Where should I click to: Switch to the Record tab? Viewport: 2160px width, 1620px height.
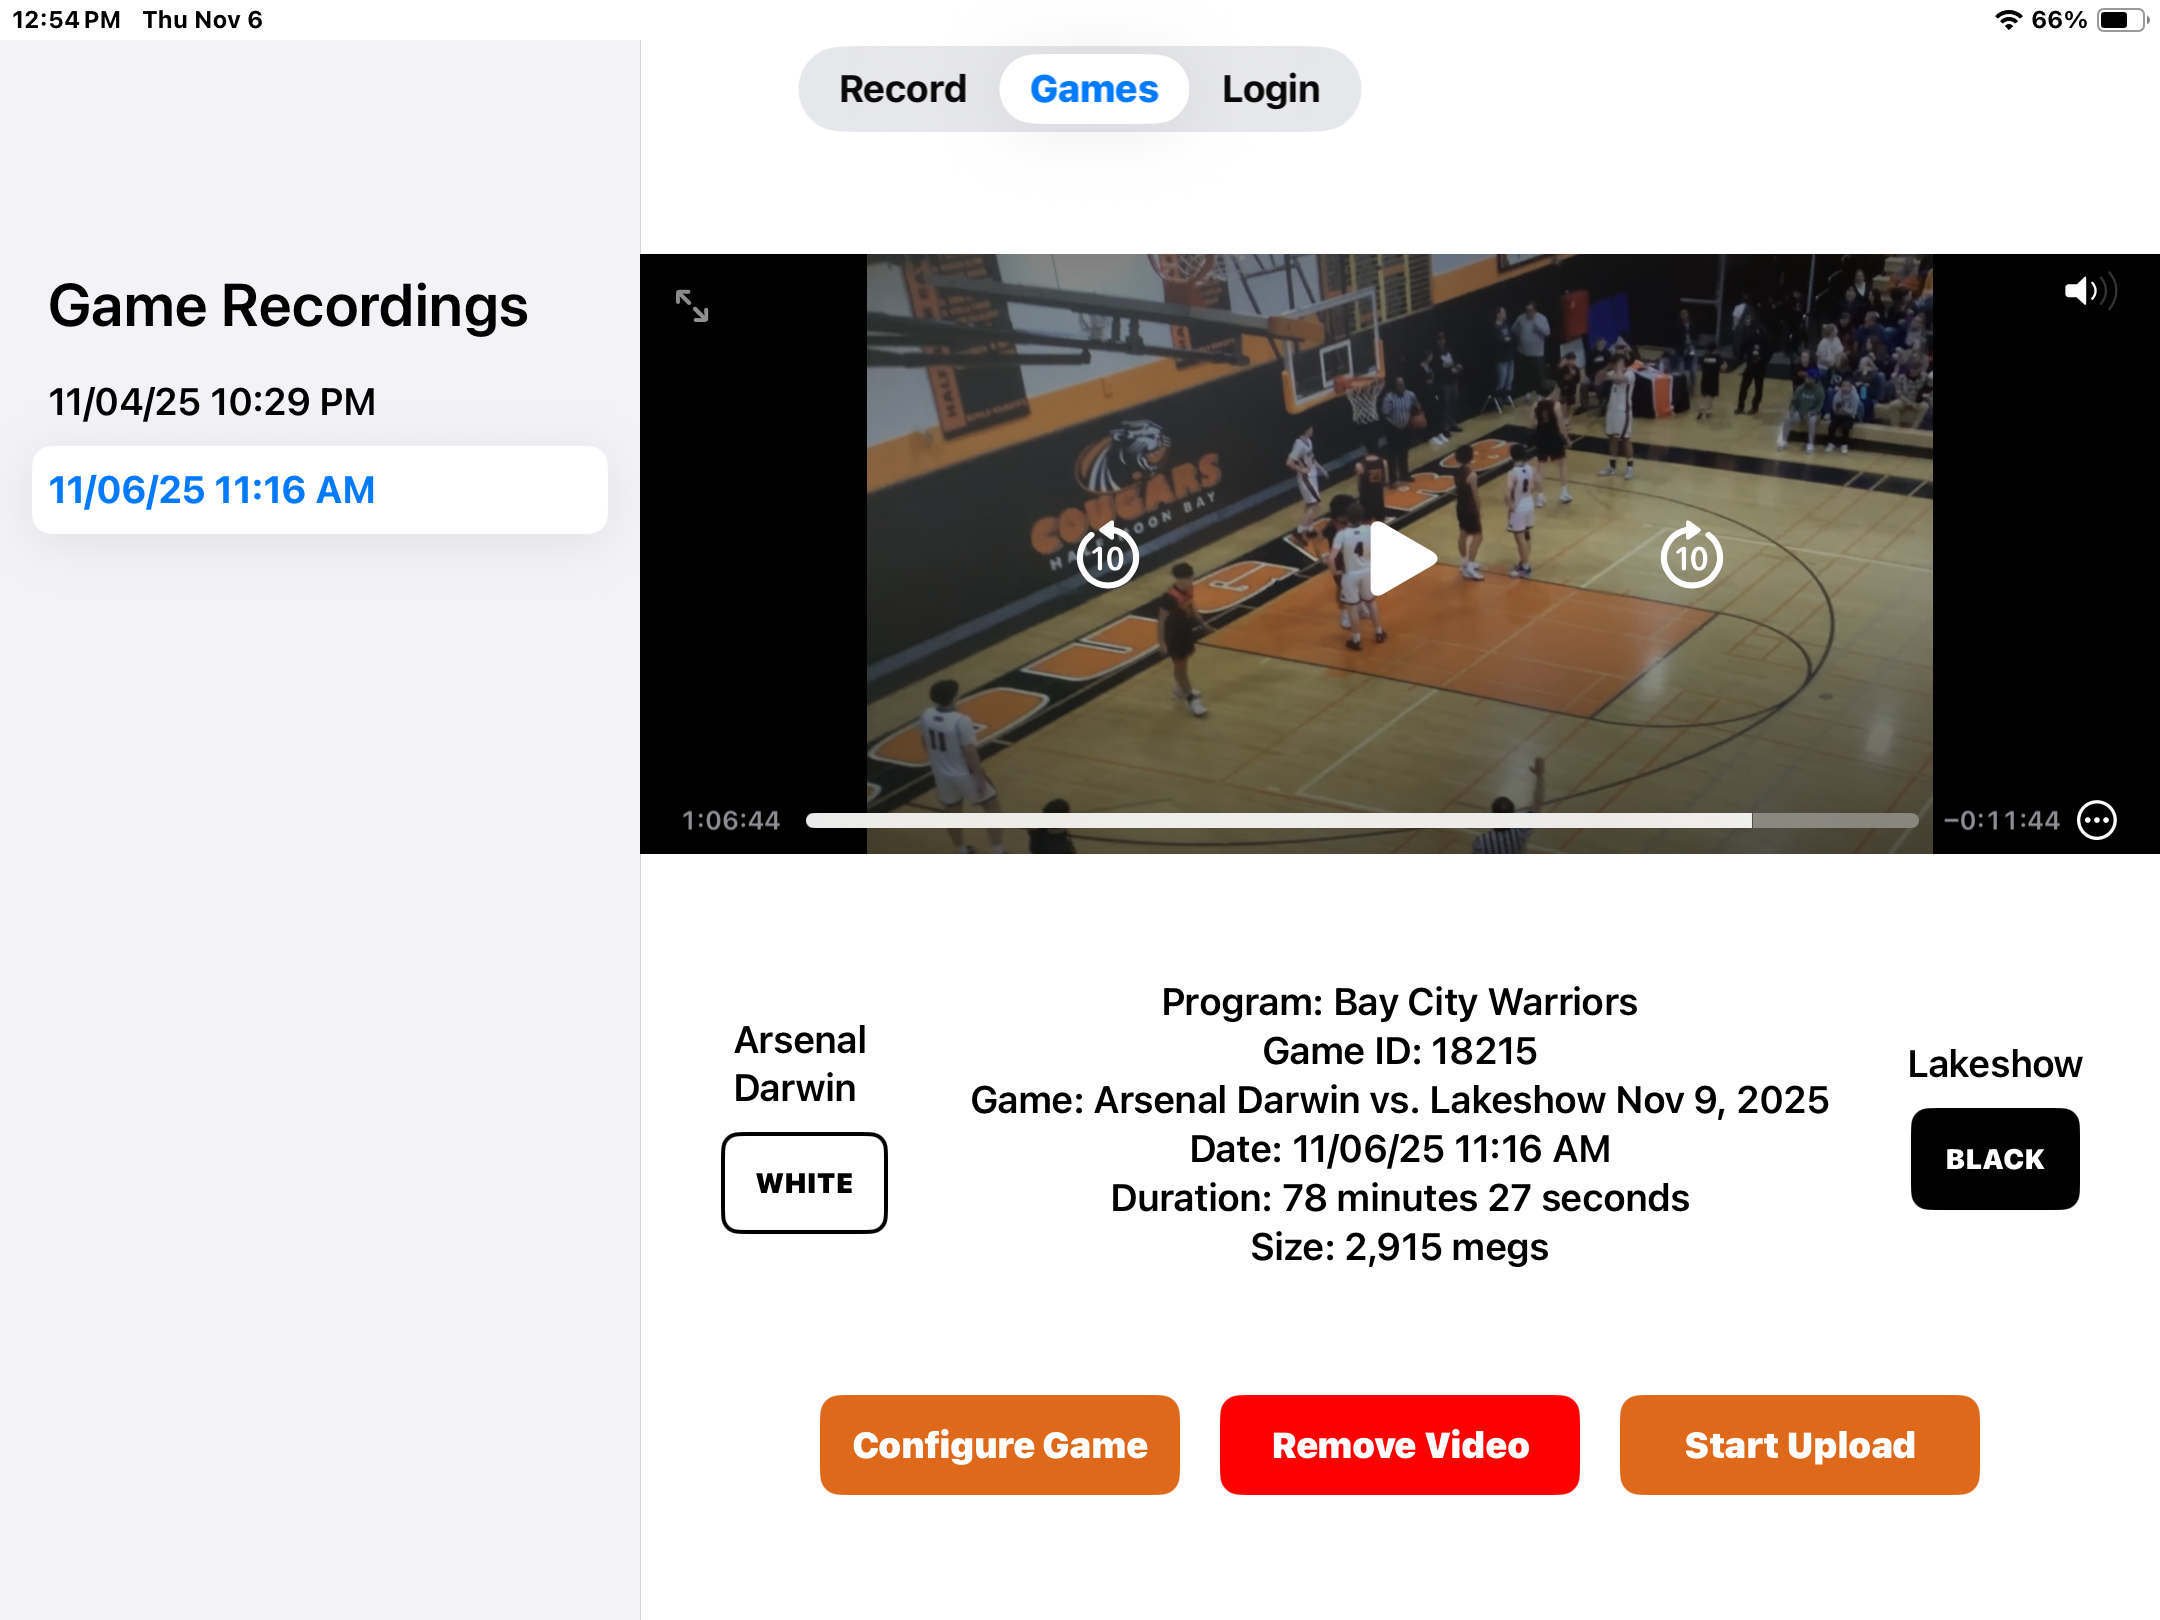pyautogui.click(x=902, y=89)
